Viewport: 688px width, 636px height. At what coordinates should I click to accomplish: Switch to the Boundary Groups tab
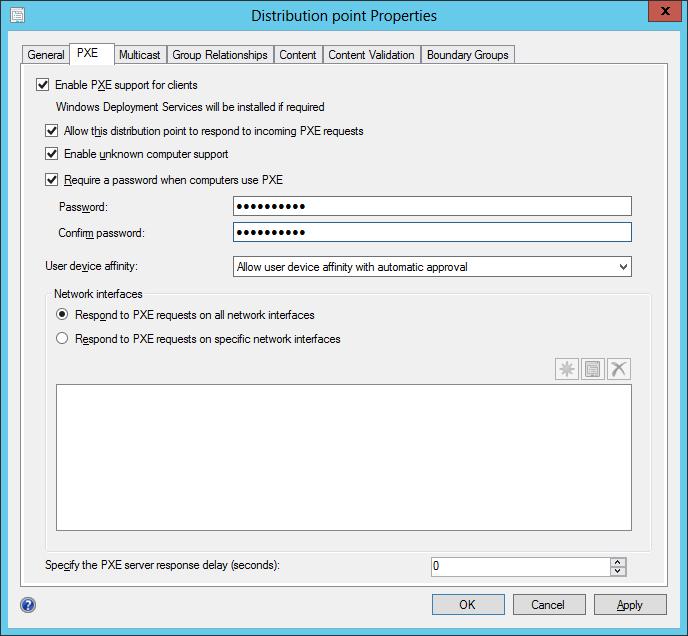click(468, 55)
